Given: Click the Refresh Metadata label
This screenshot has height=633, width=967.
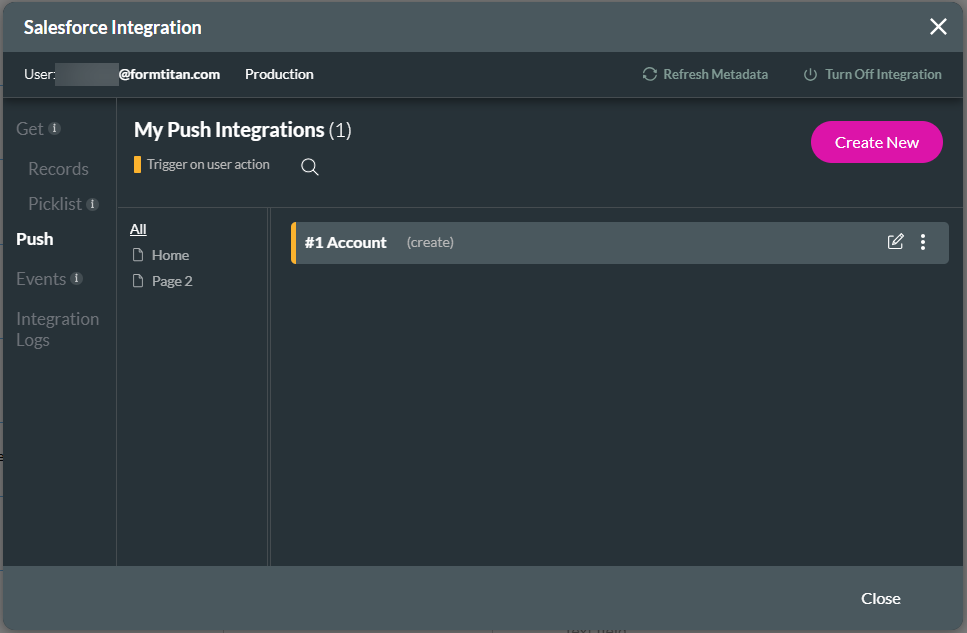Looking at the screenshot, I should click(715, 74).
